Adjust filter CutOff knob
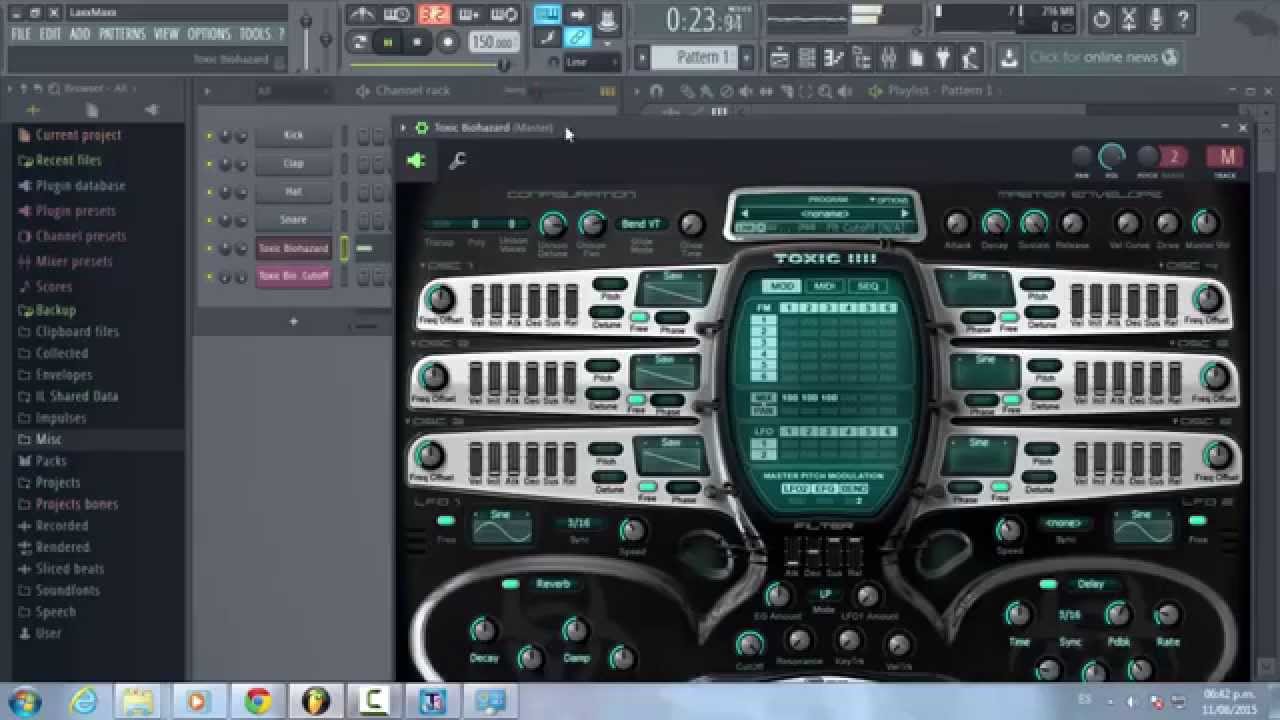 (749, 643)
